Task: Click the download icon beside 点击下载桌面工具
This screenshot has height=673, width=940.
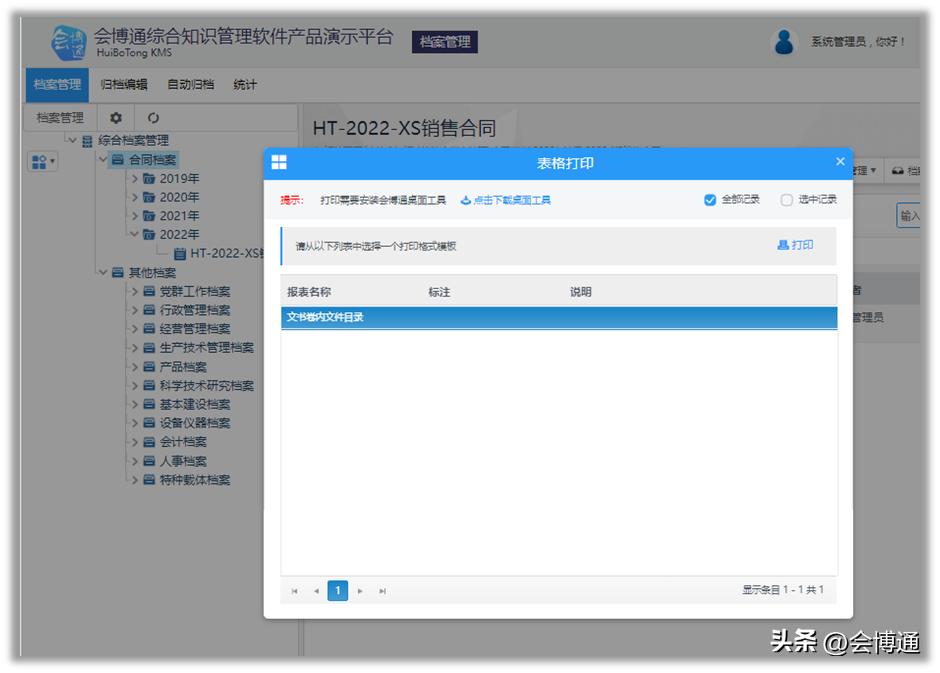Action: pos(463,199)
